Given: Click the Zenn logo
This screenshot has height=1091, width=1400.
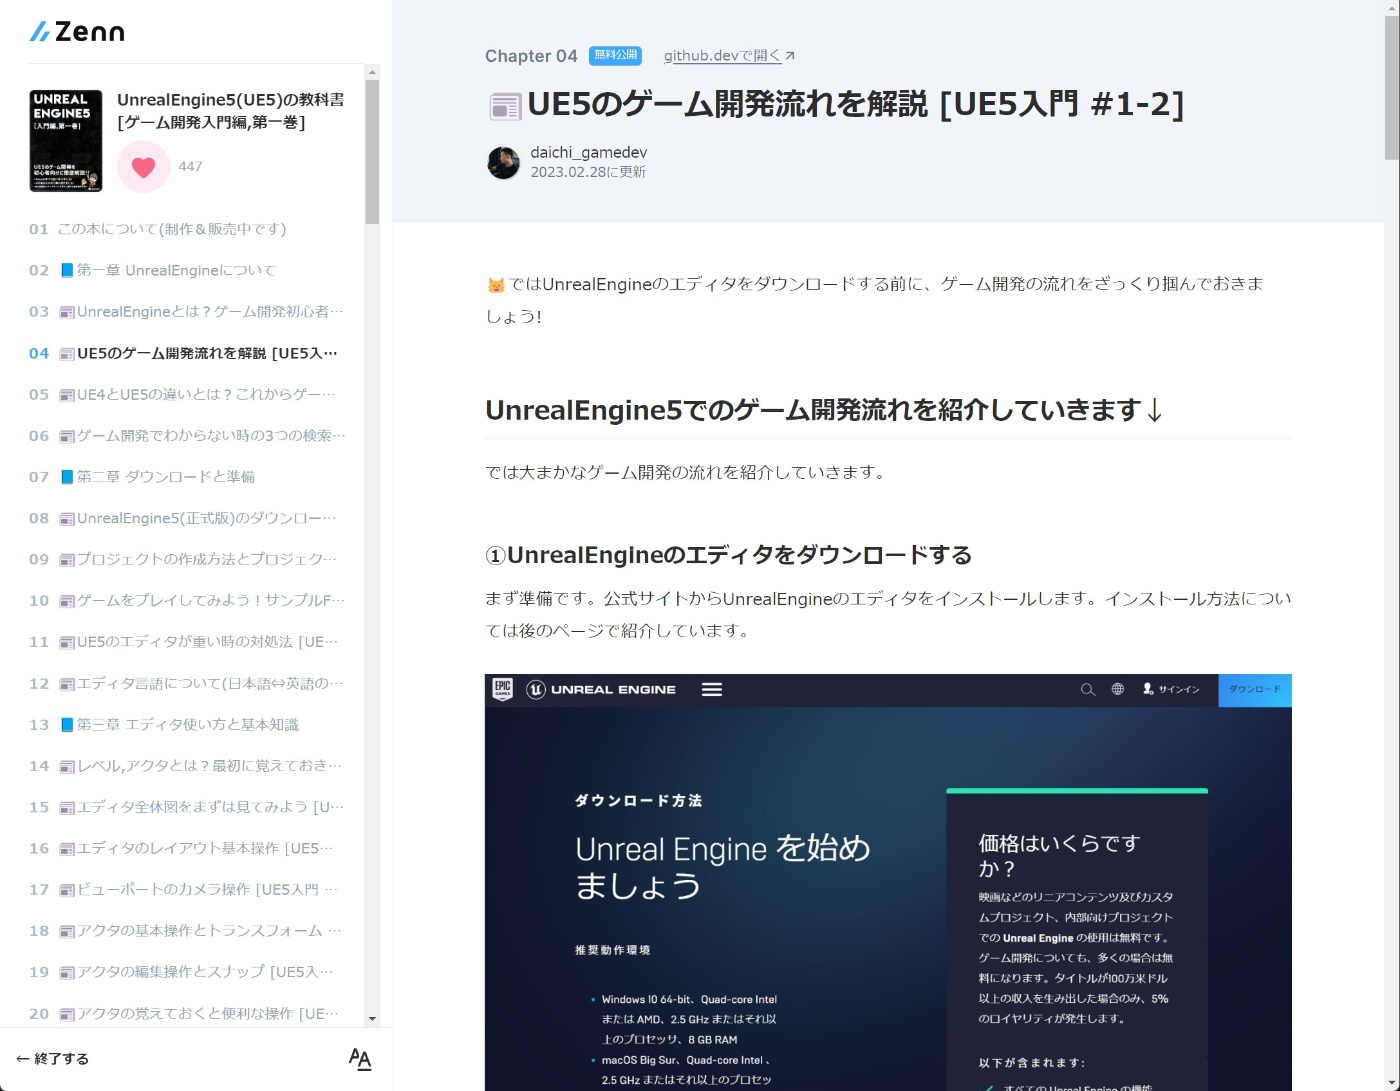Looking at the screenshot, I should point(77,31).
